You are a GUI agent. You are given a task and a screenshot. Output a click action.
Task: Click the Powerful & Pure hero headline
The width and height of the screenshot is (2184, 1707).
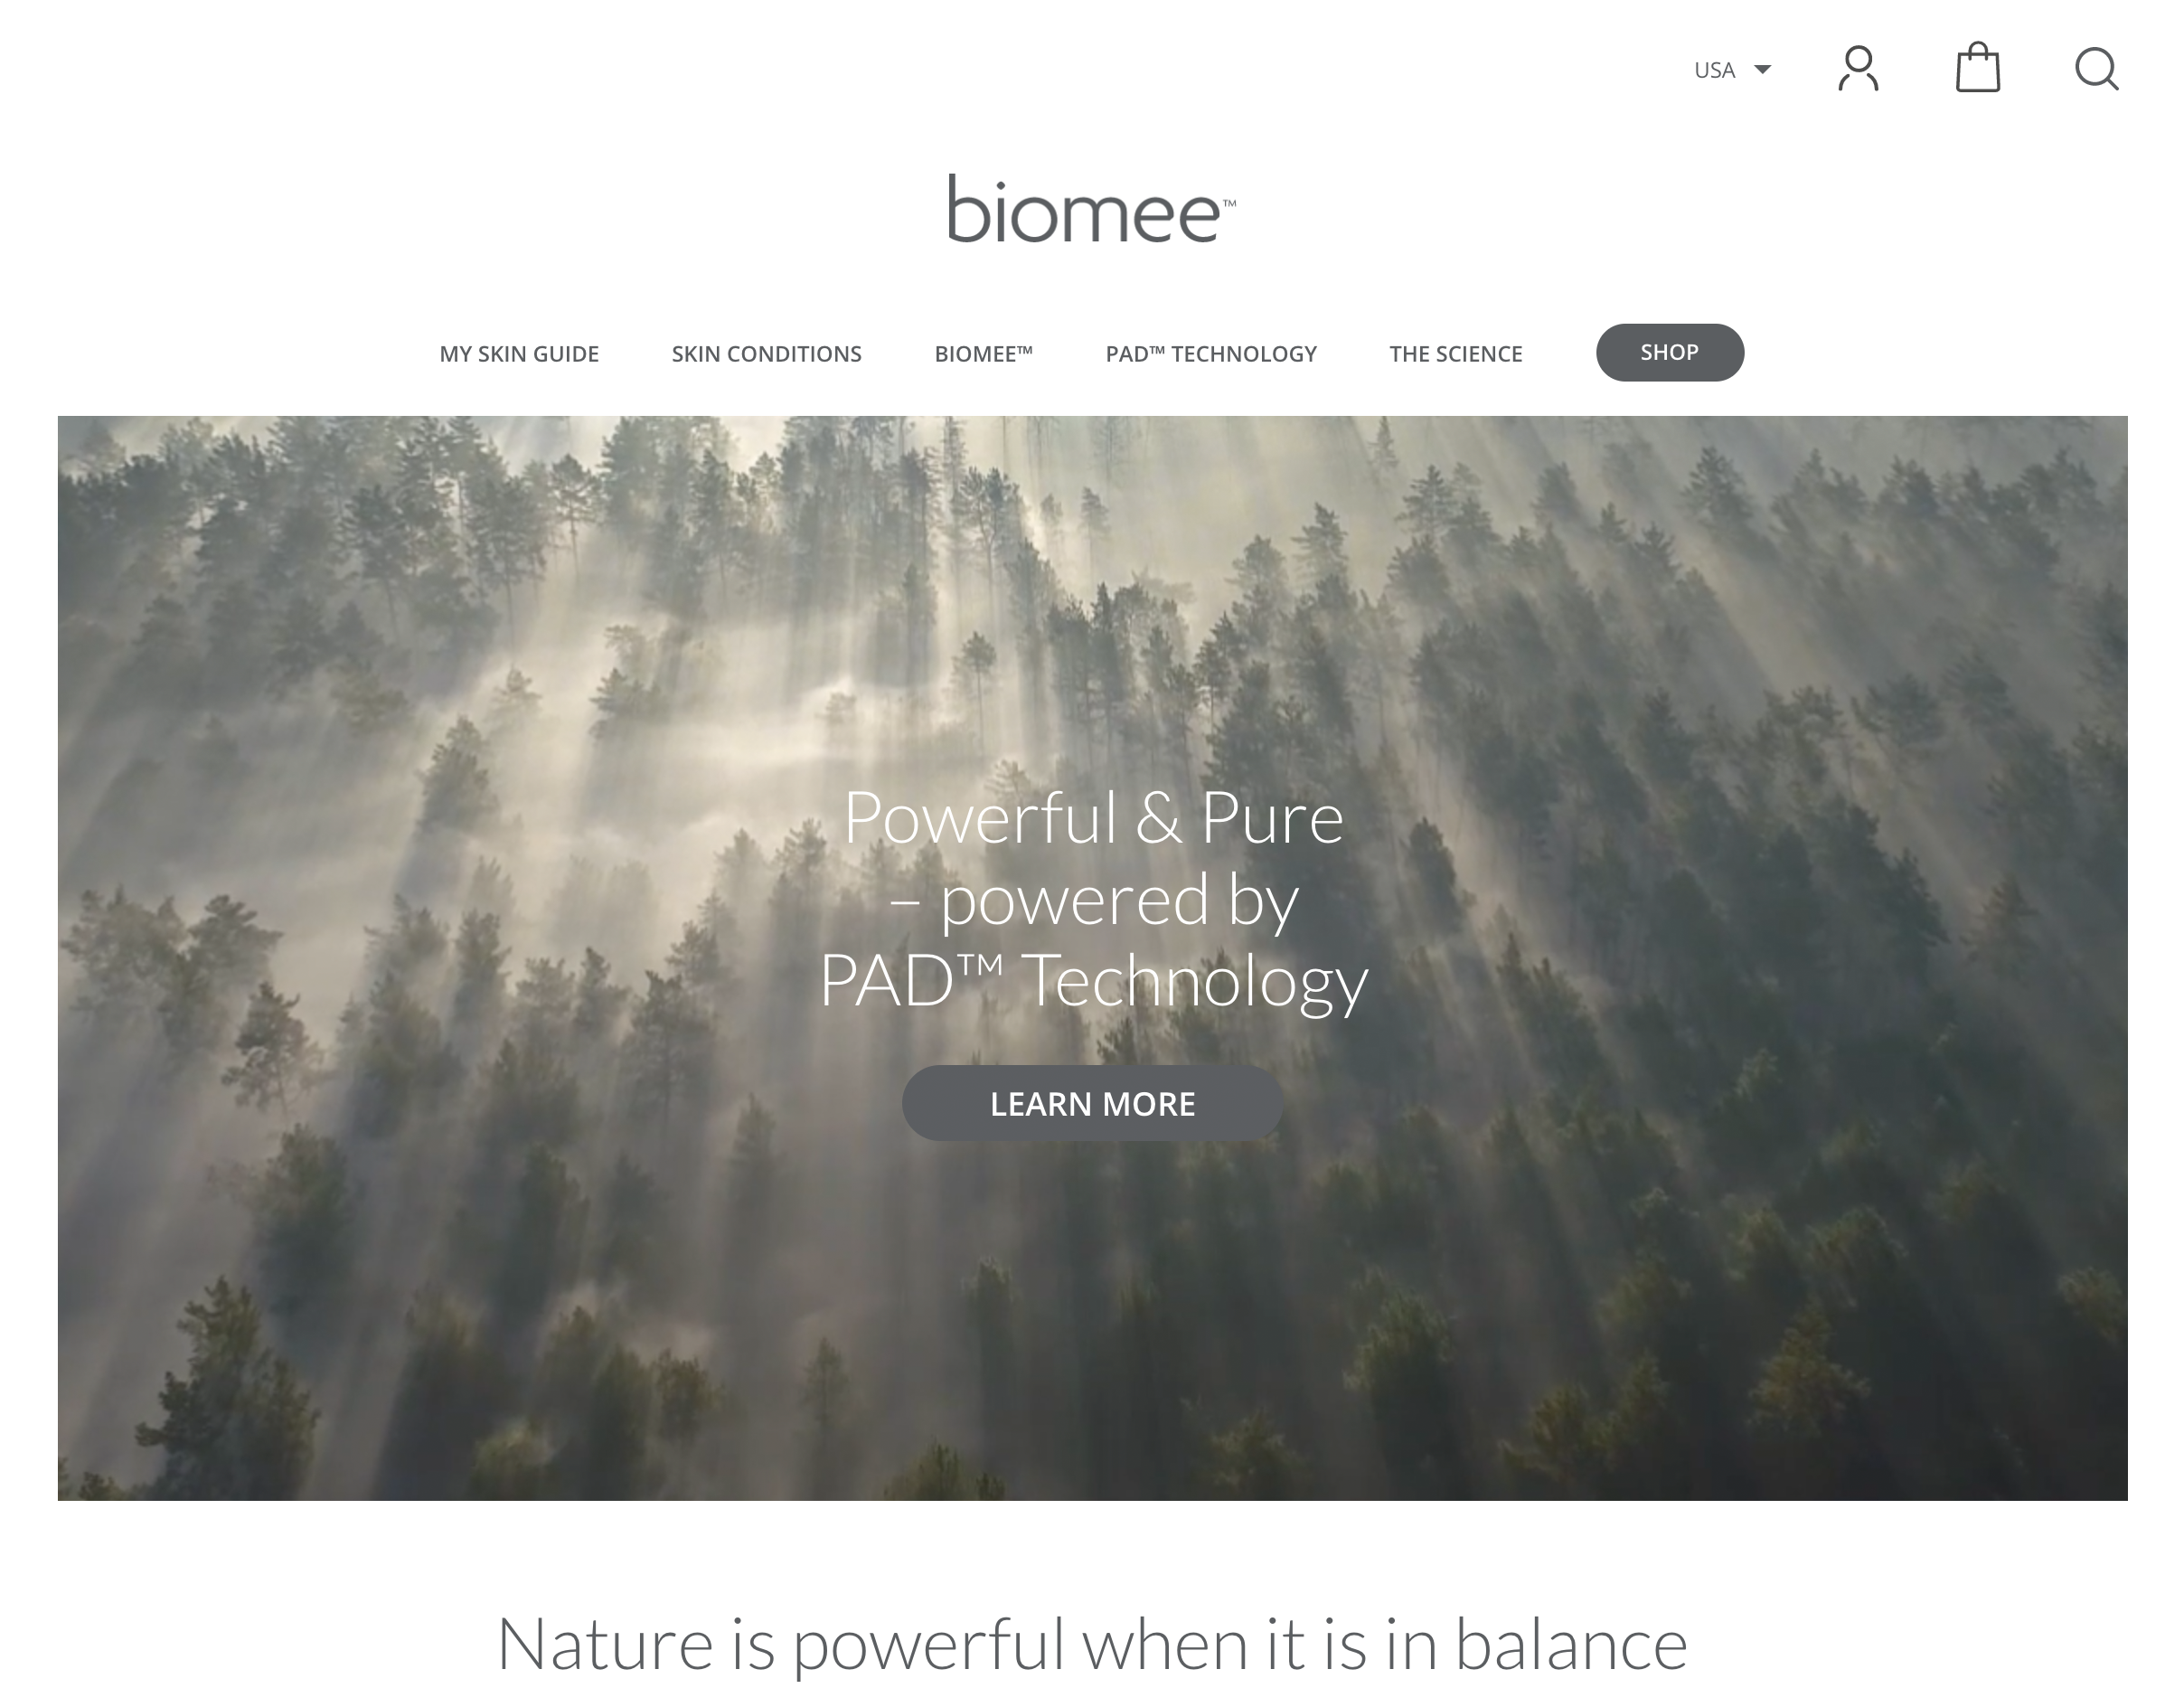[x=1093, y=818]
